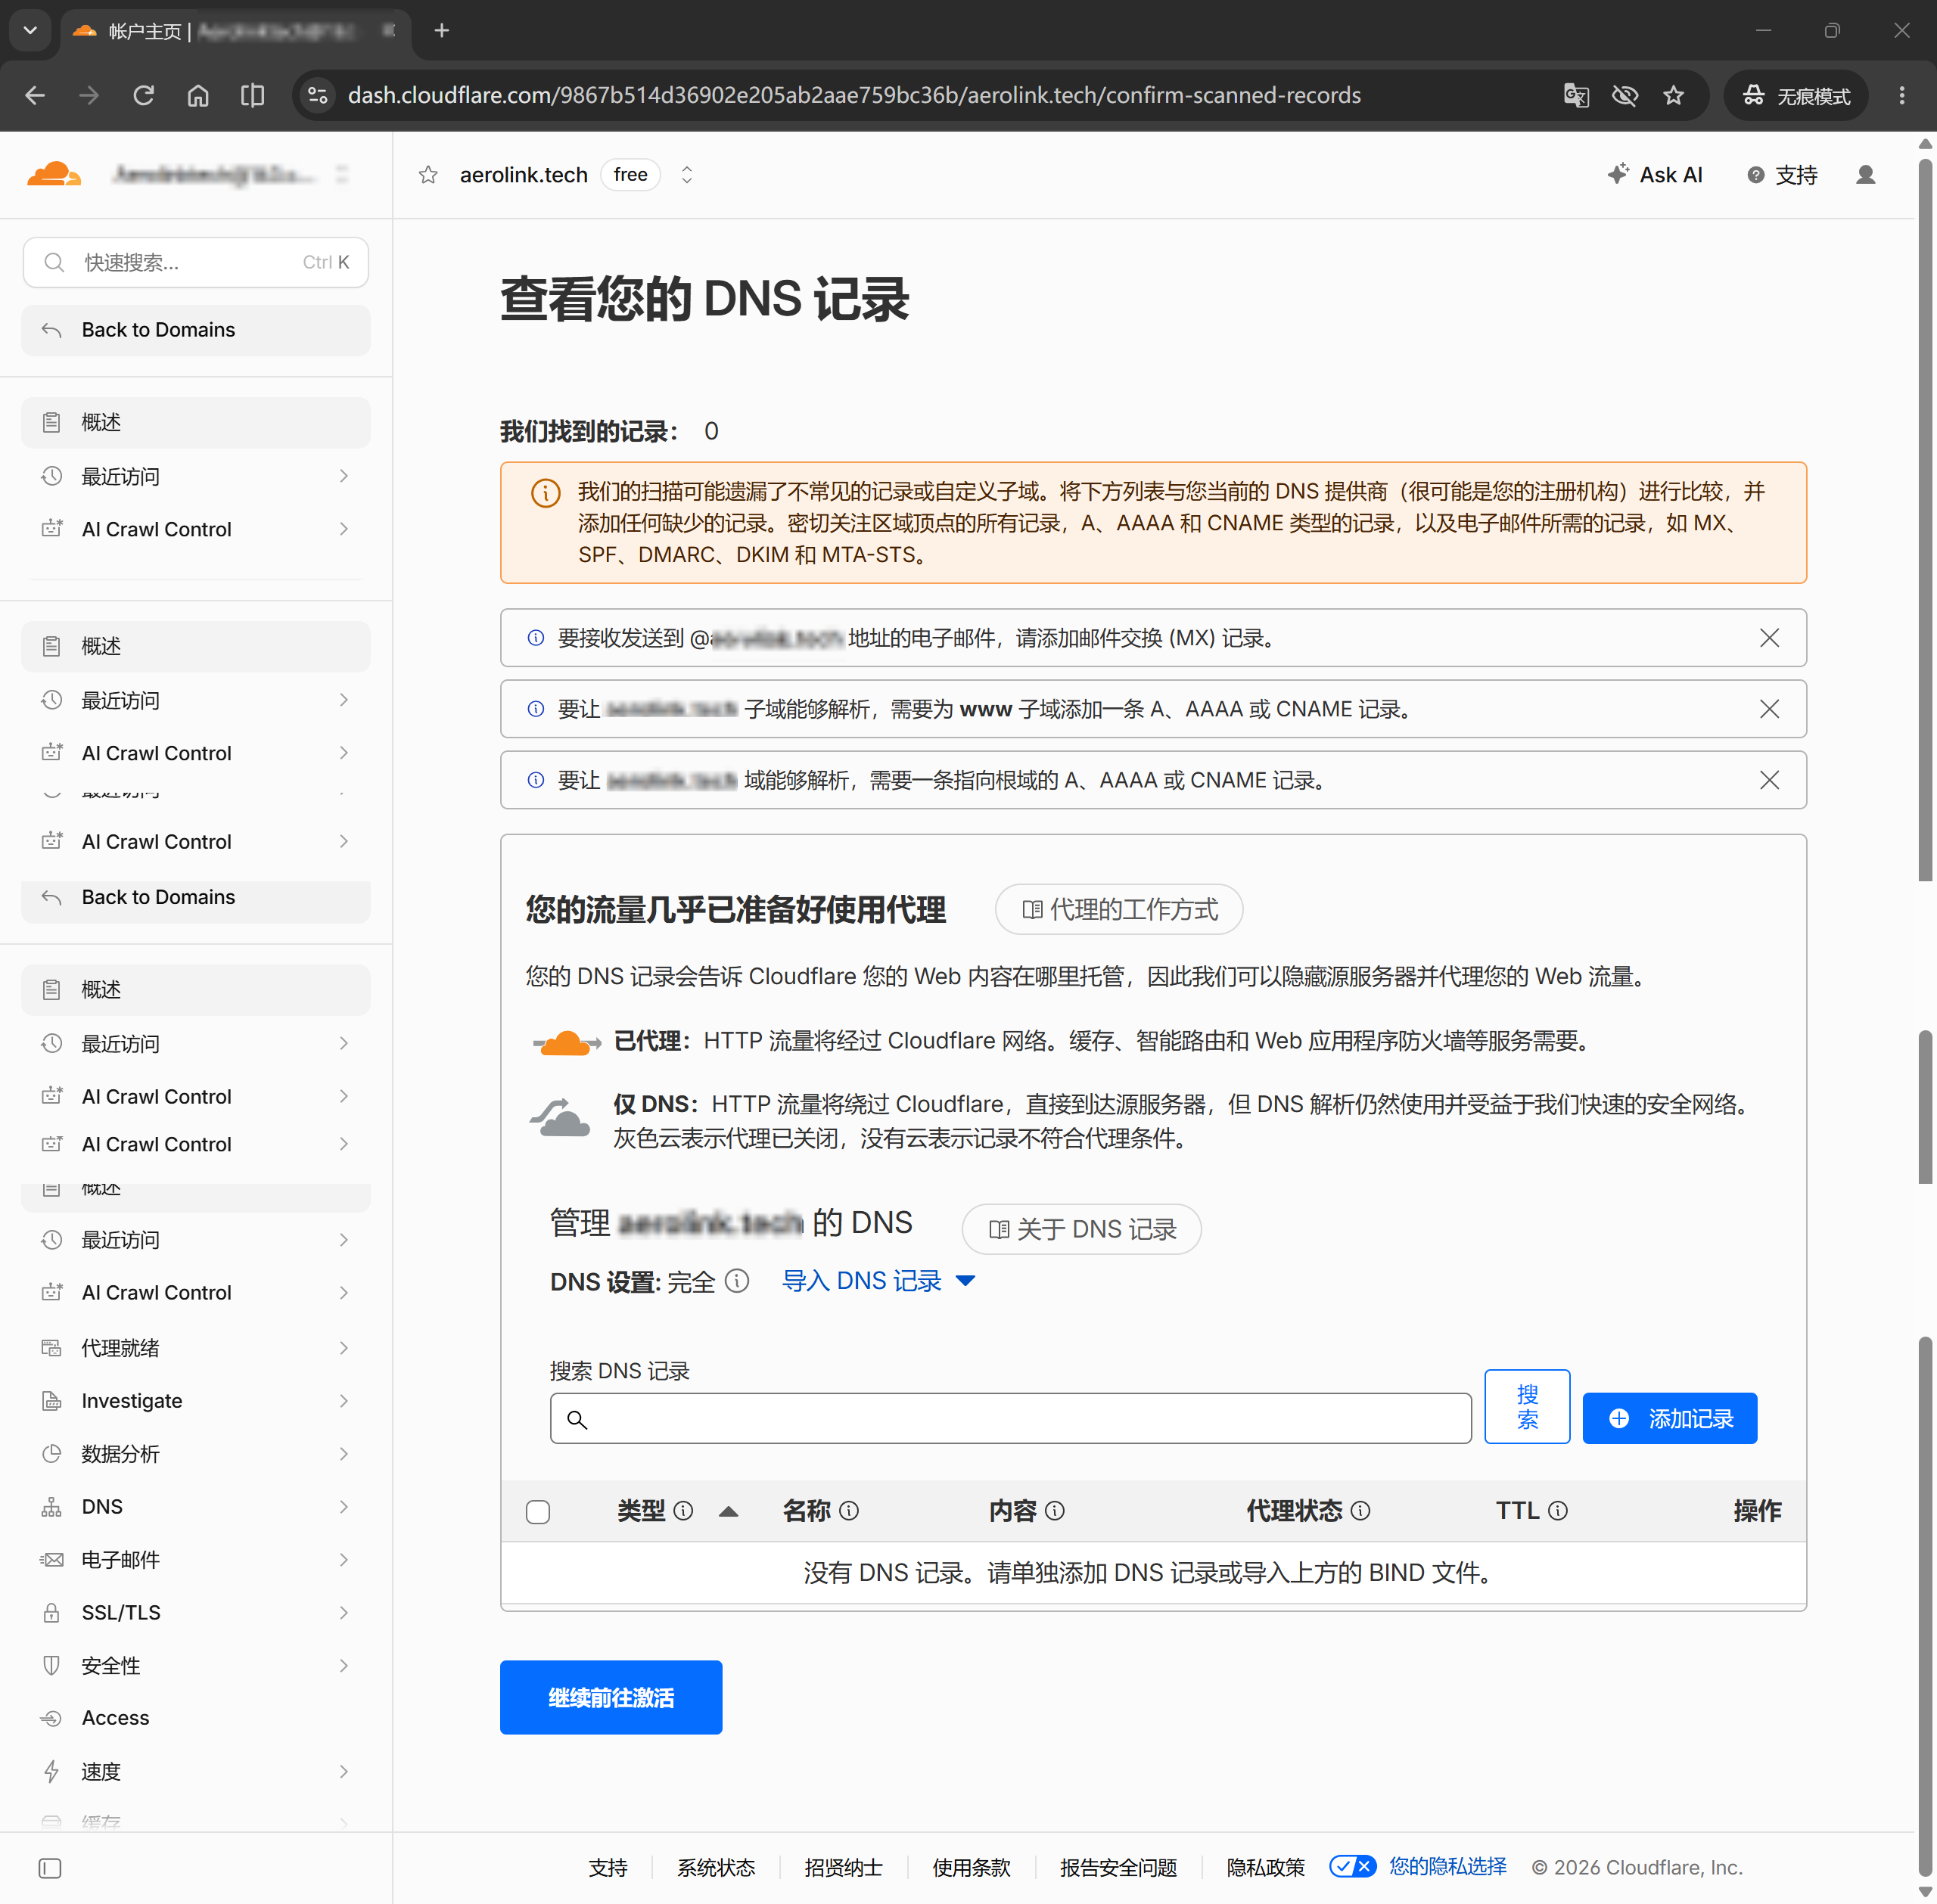This screenshot has width=1937, height=1904.
Task: Open the browser home page icon
Action: [x=198, y=95]
